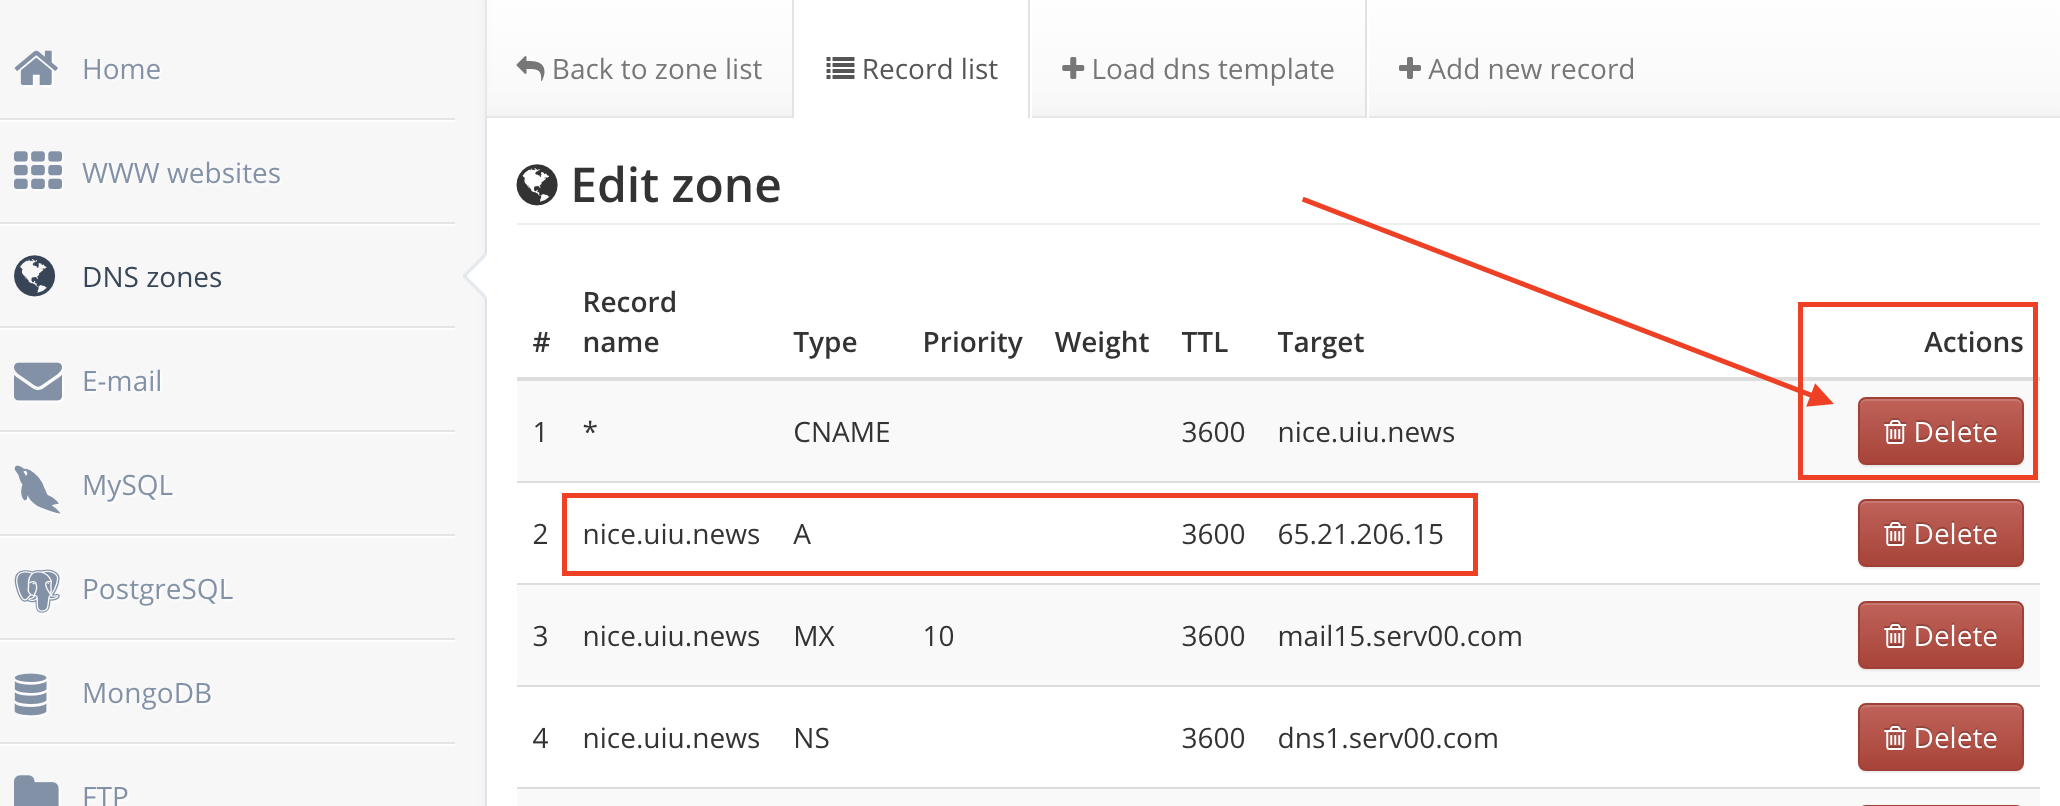Click the nice.uiu.news target in row 1
Screen dimensions: 2060x806
(x=1366, y=432)
